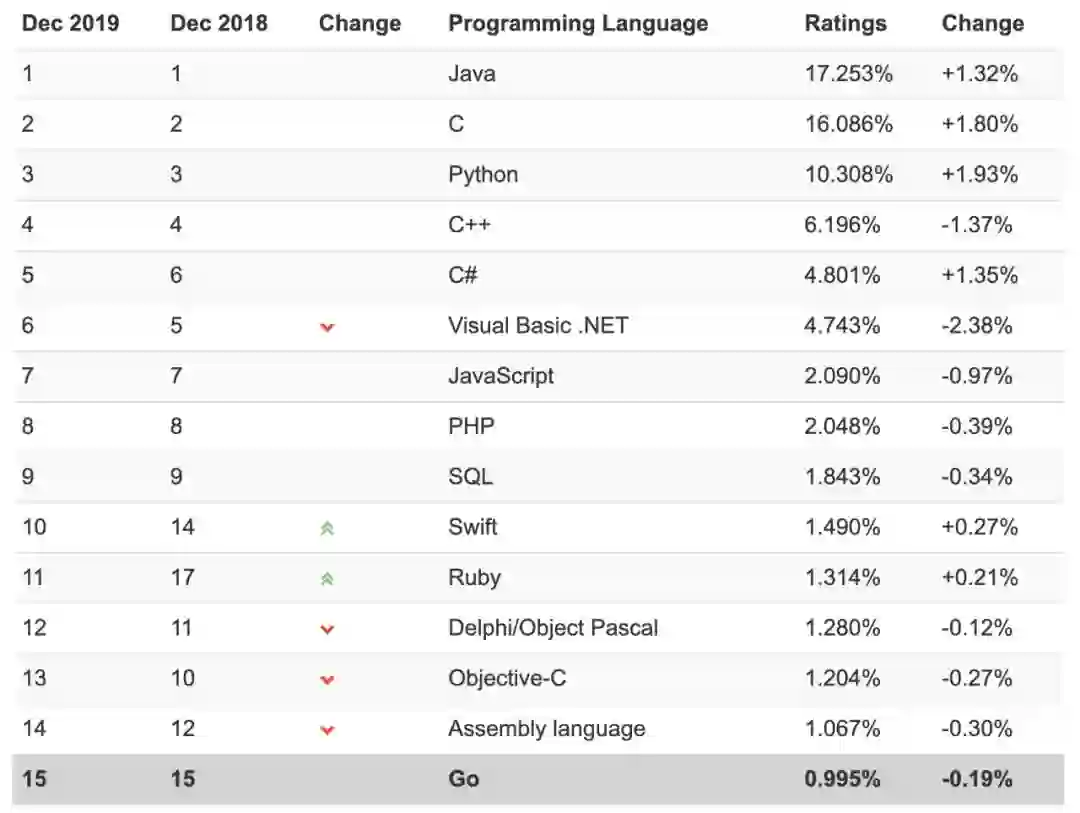Click the green double-up arrow beside Swift

coord(326,528)
